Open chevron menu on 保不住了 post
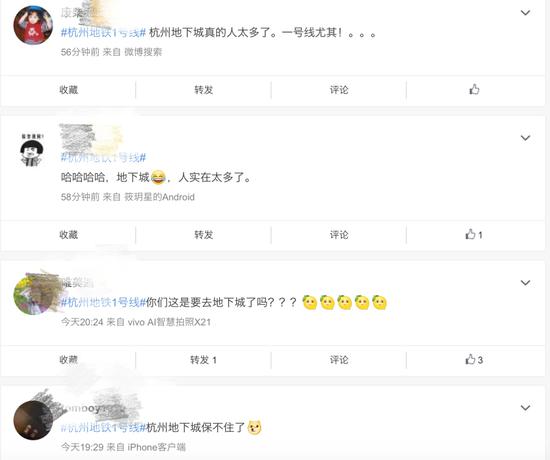550x460 pixels. pyautogui.click(x=525, y=408)
